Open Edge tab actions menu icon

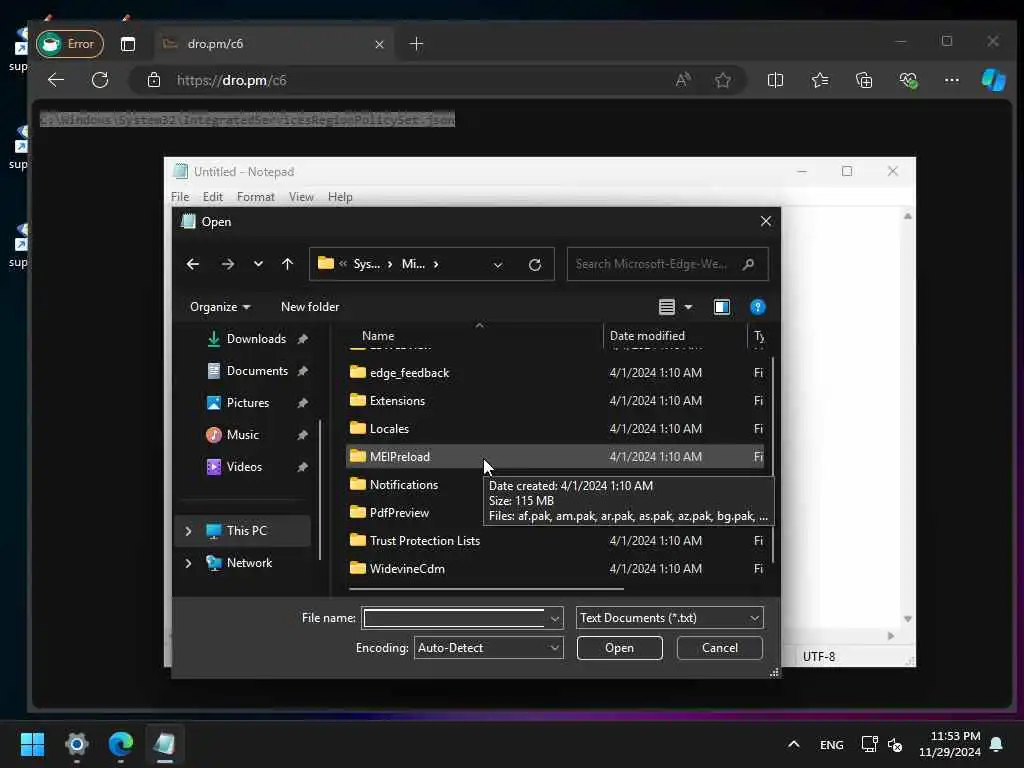[128, 44]
